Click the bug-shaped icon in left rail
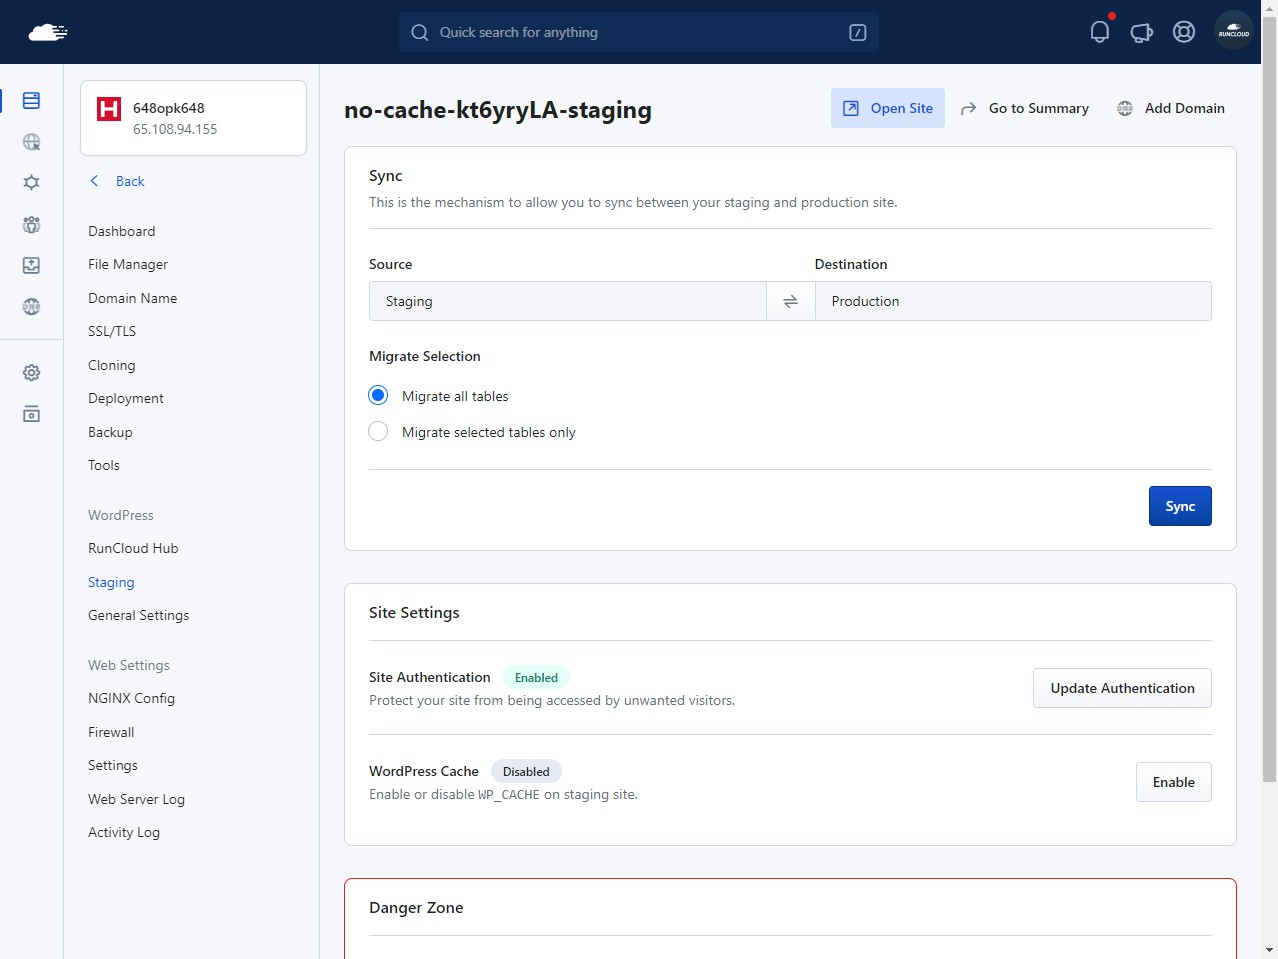The image size is (1278, 959). tap(31, 183)
